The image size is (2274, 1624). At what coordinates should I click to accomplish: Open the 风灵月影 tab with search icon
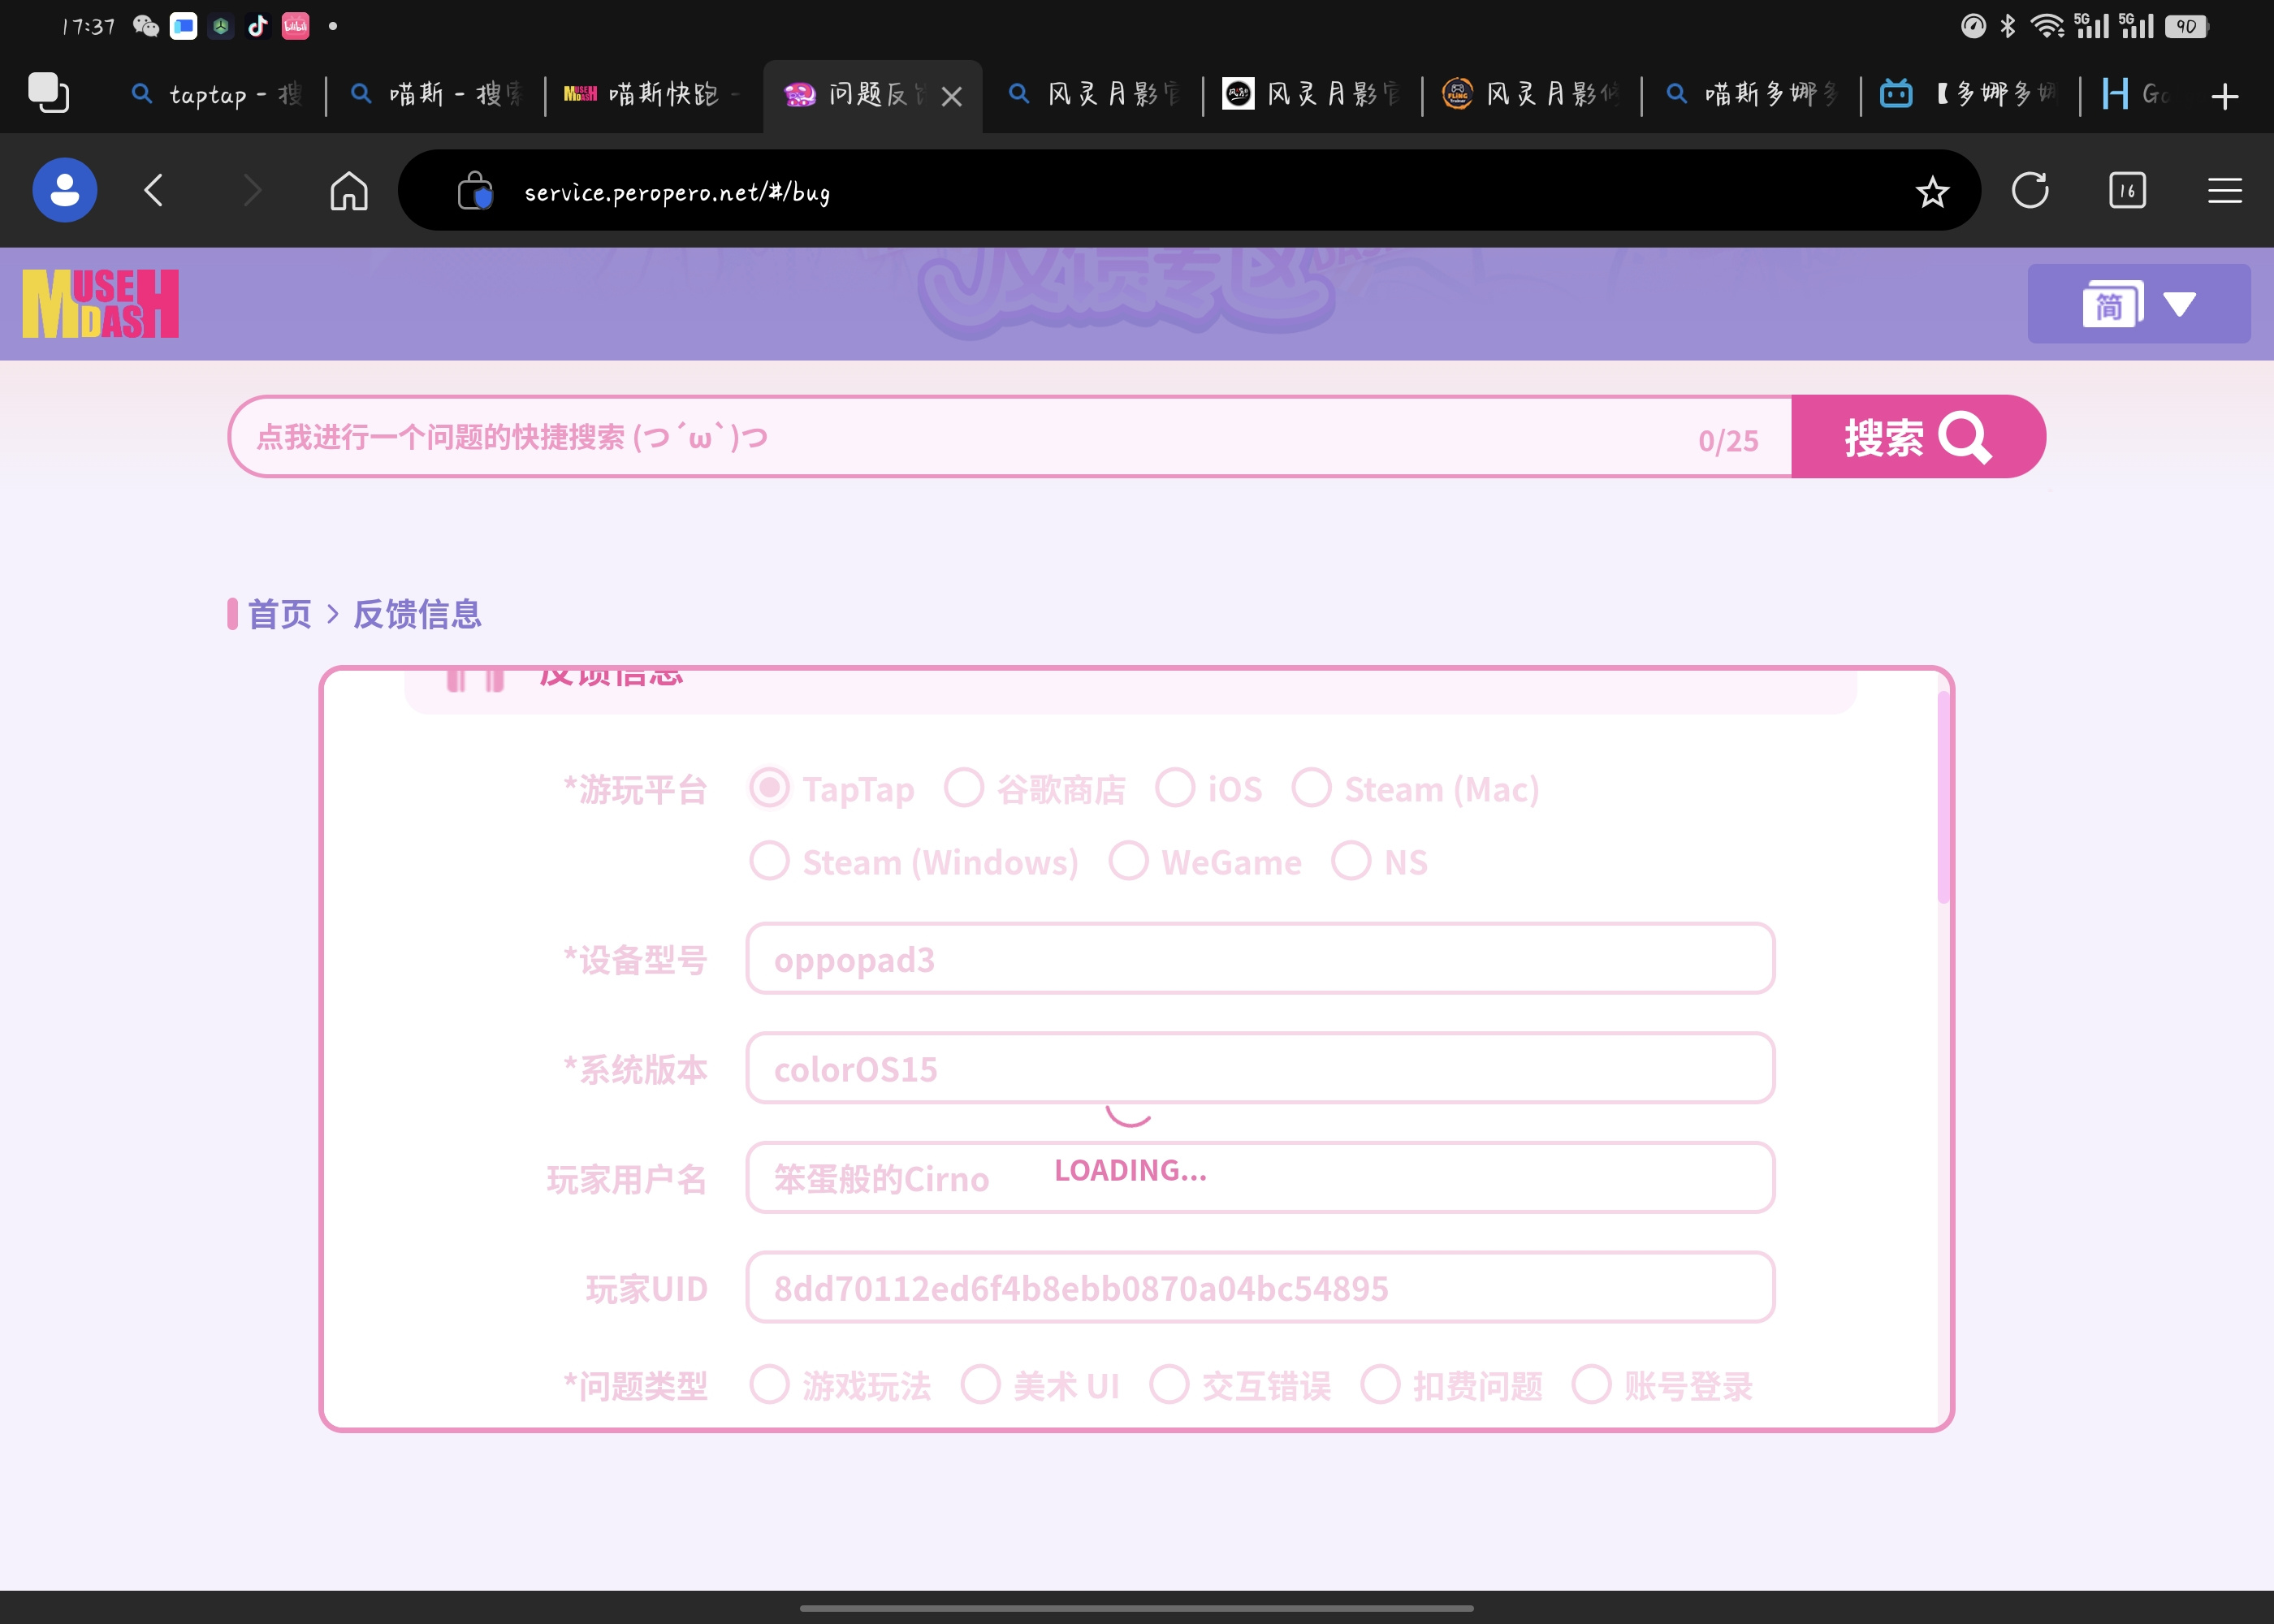click(1093, 96)
